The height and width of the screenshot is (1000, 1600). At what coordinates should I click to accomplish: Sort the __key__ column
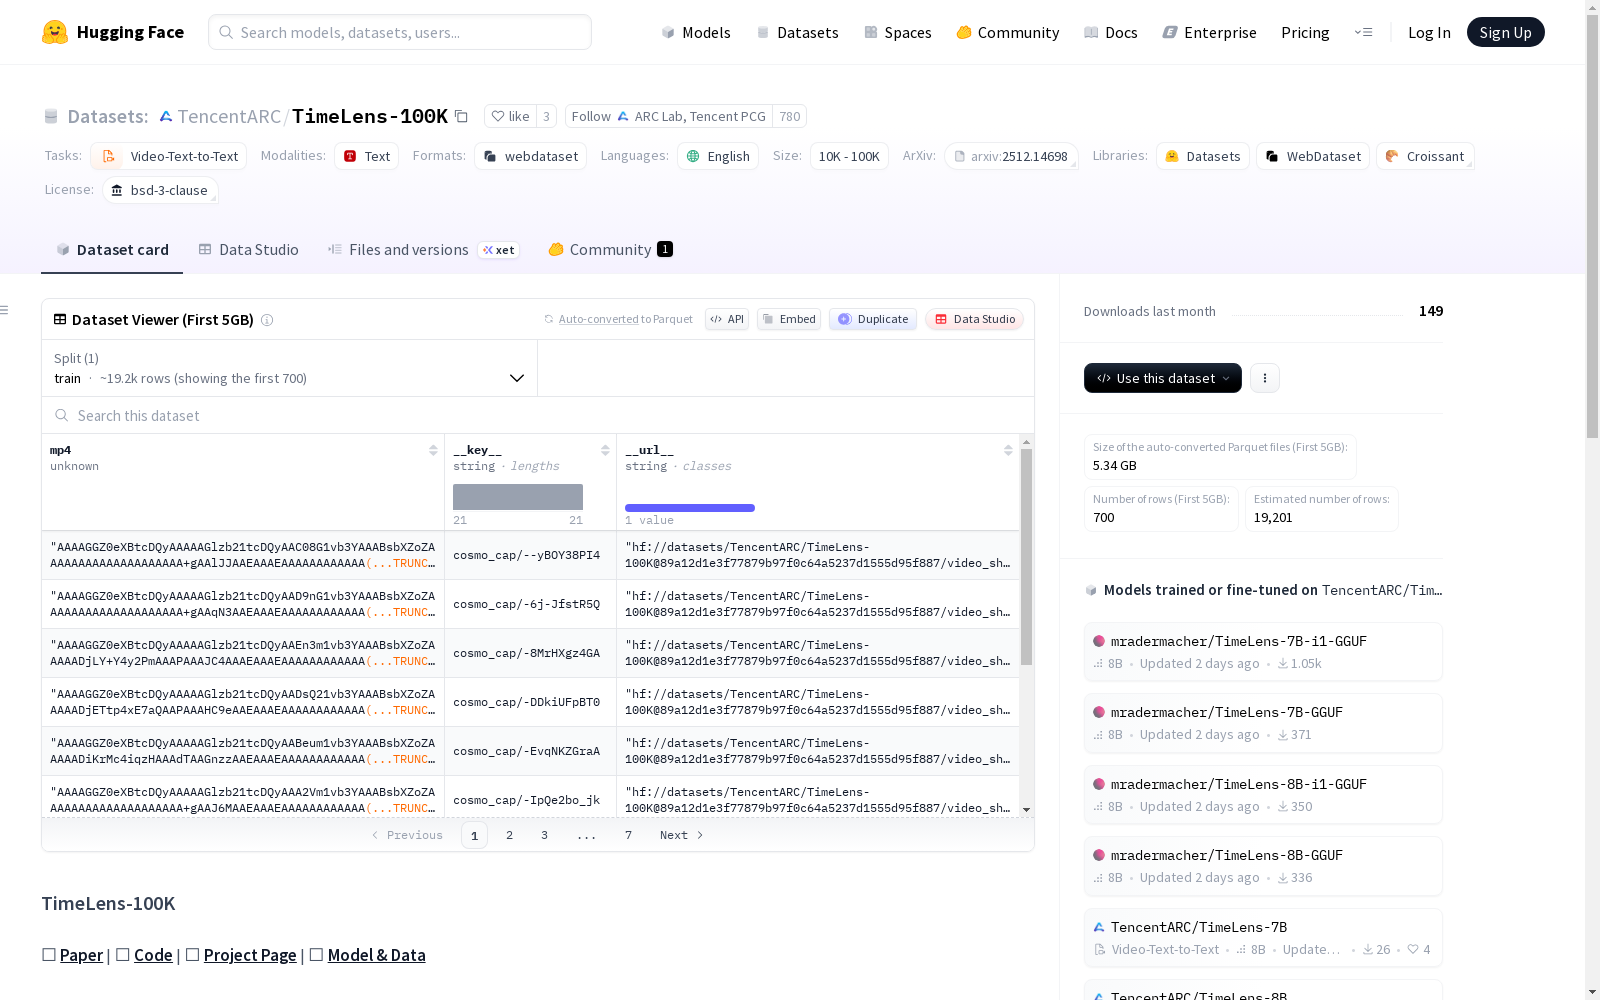605,450
